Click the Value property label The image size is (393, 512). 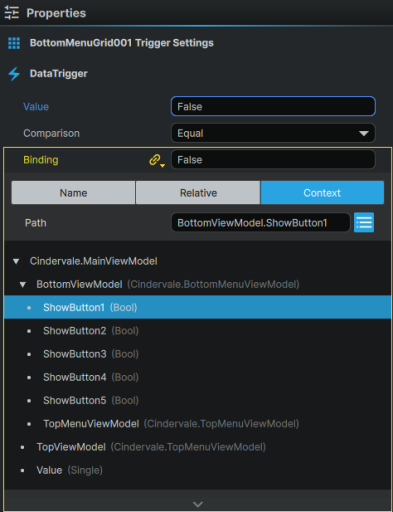click(36, 107)
